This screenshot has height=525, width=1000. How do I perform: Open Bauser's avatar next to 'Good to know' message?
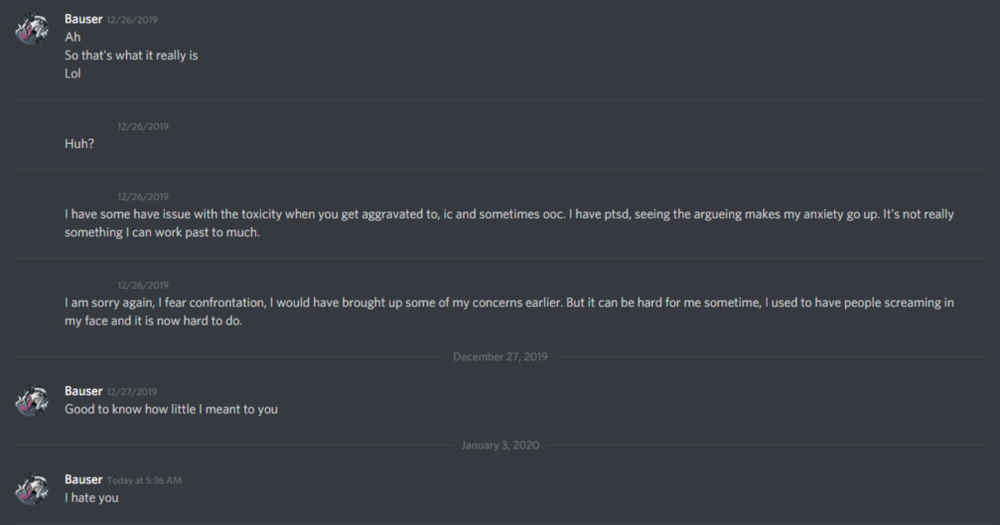(32, 400)
